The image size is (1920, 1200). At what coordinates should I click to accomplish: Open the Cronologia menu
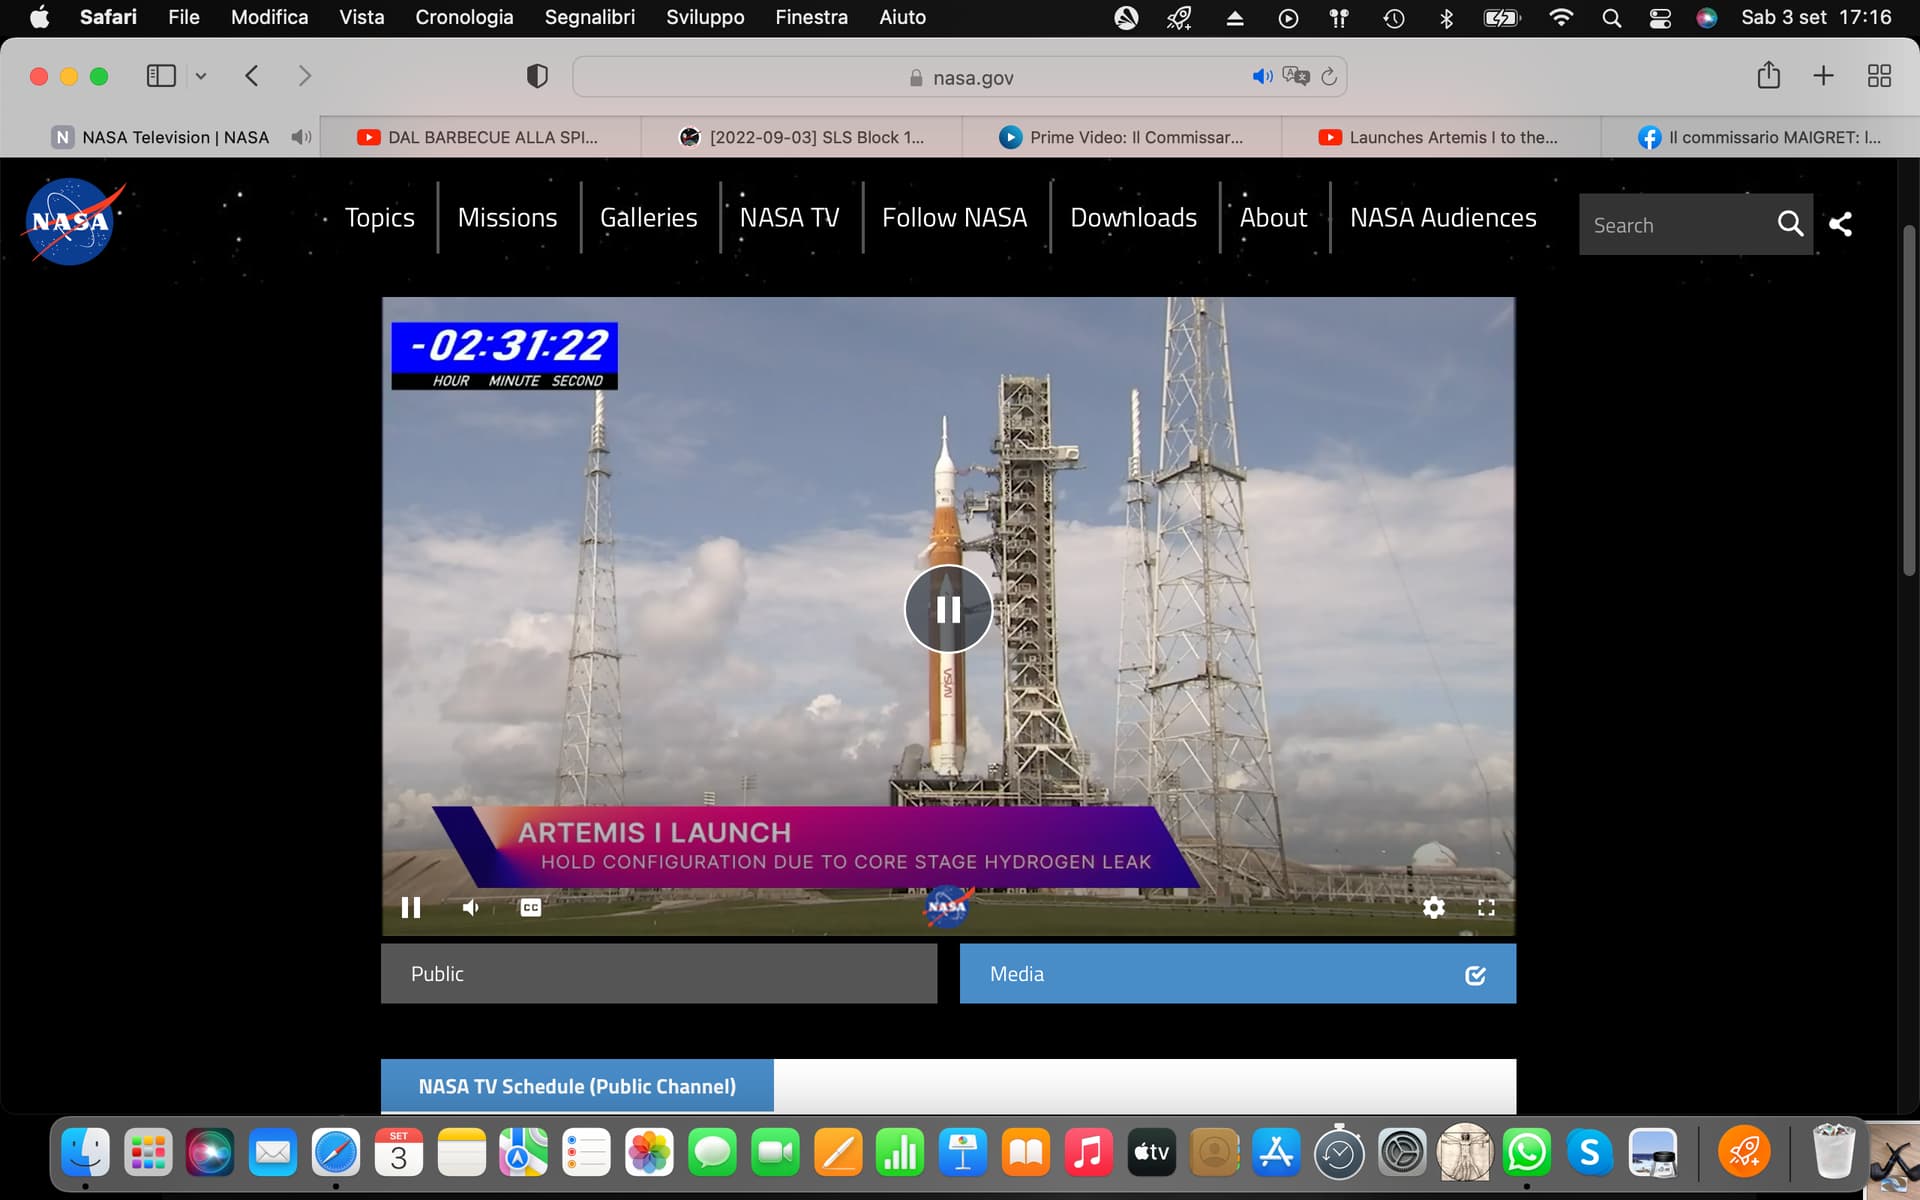click(x=464, y=17)
